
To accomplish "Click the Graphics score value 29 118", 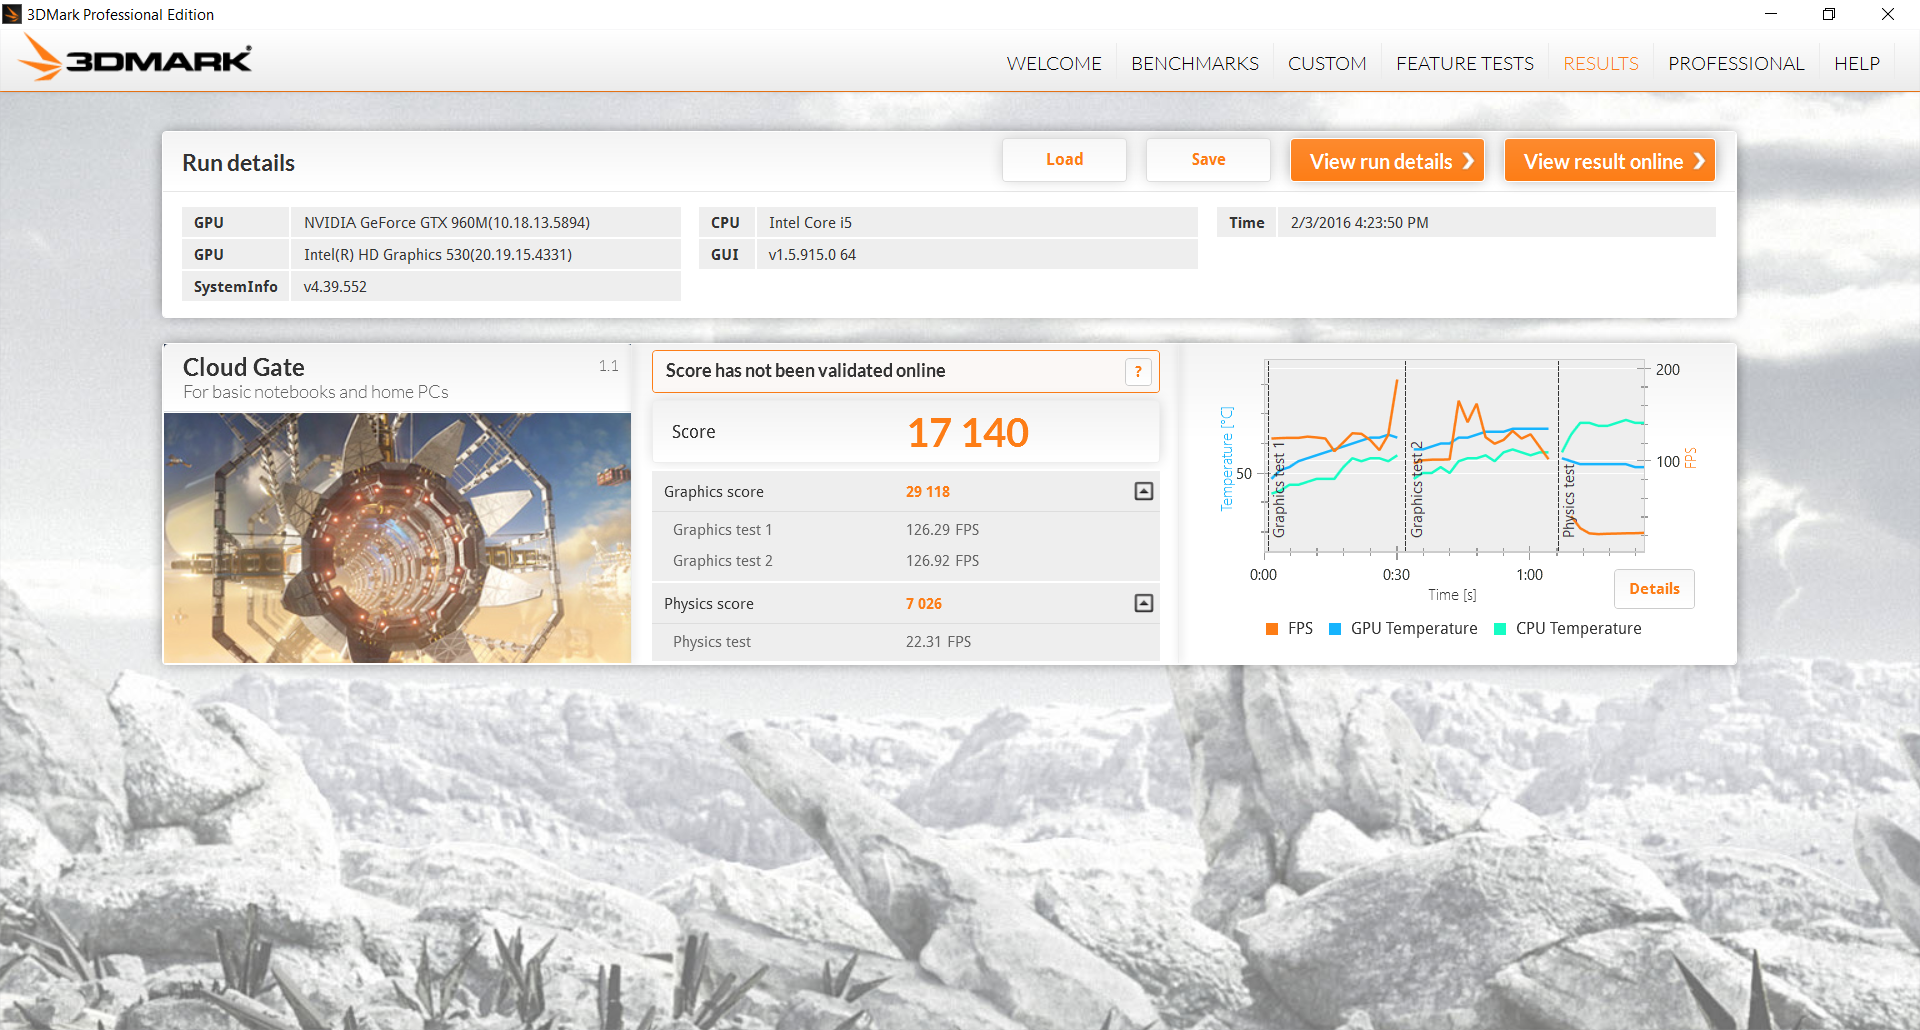I will click(928, 492).
